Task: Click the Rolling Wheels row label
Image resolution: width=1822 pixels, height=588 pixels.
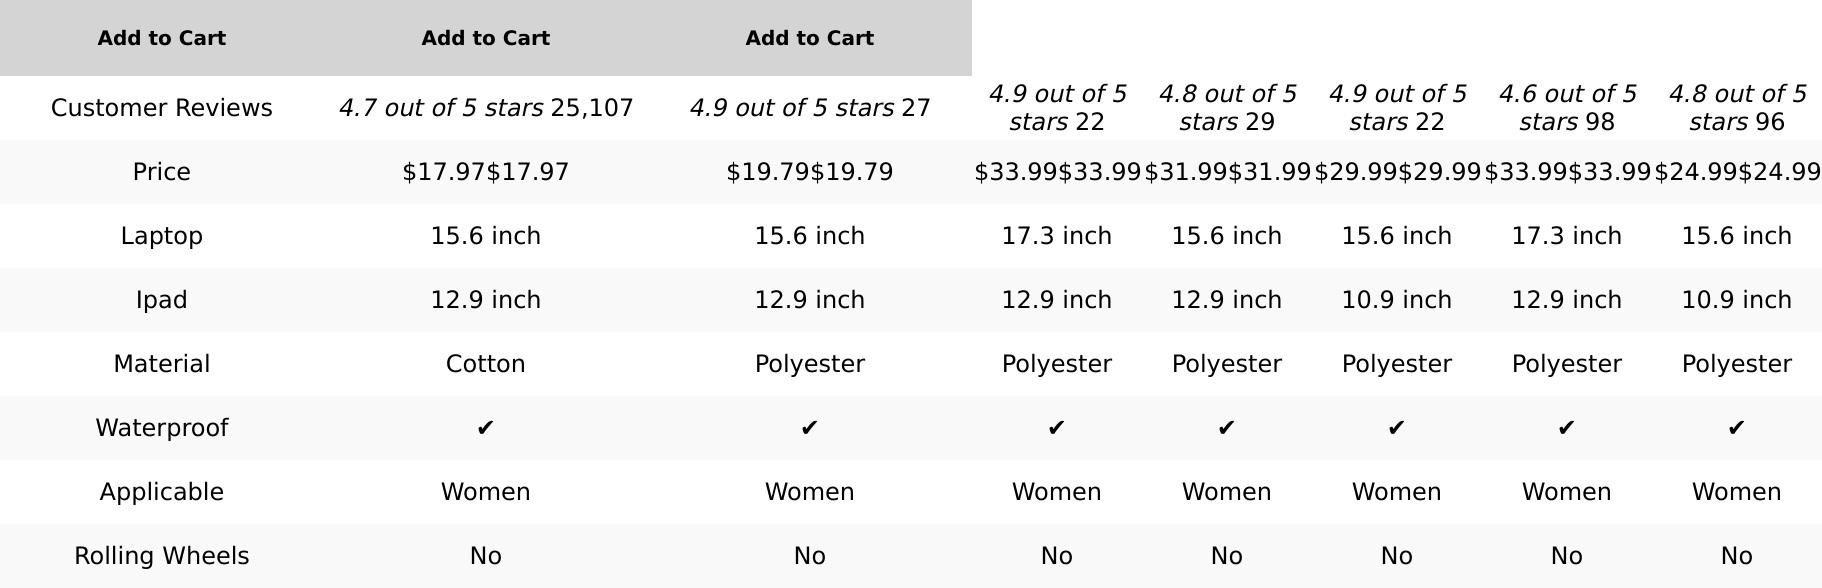Action: pos(161,556)
